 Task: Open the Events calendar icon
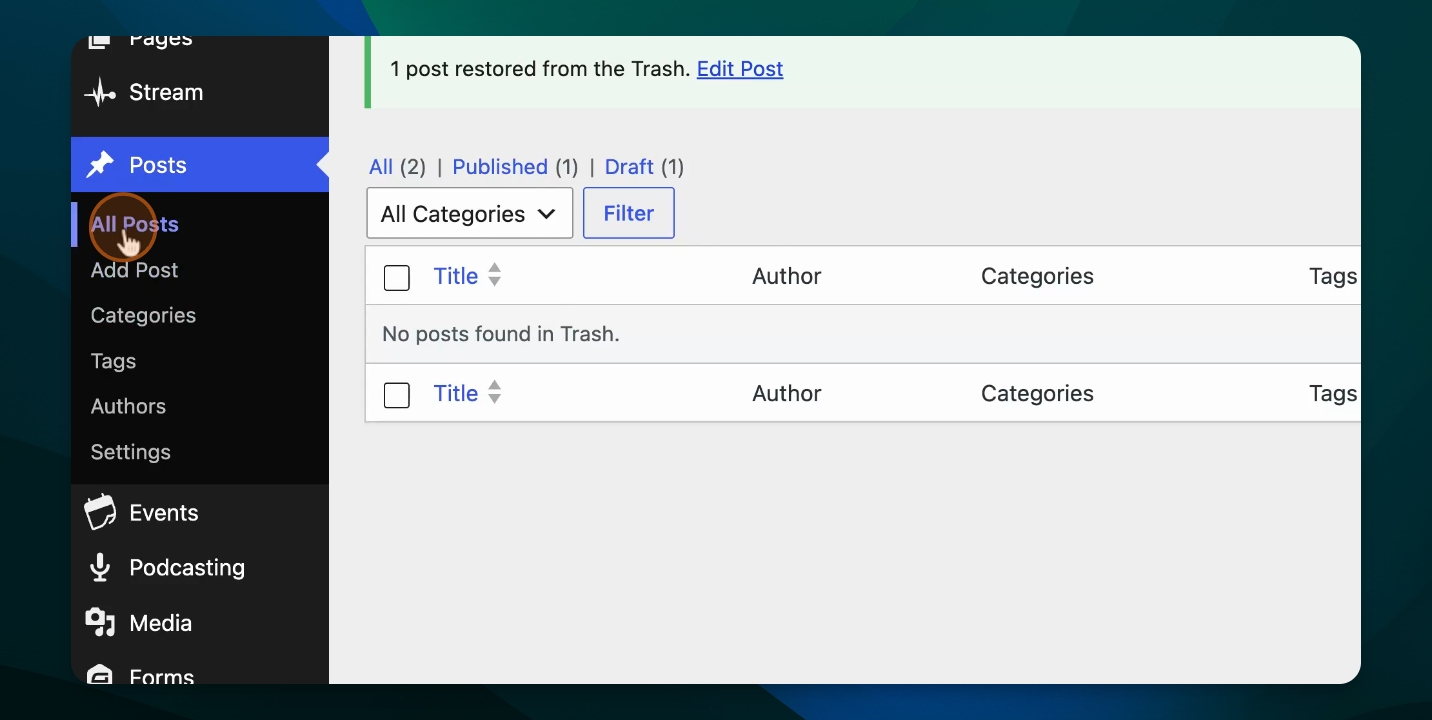(x=100, y=513)
